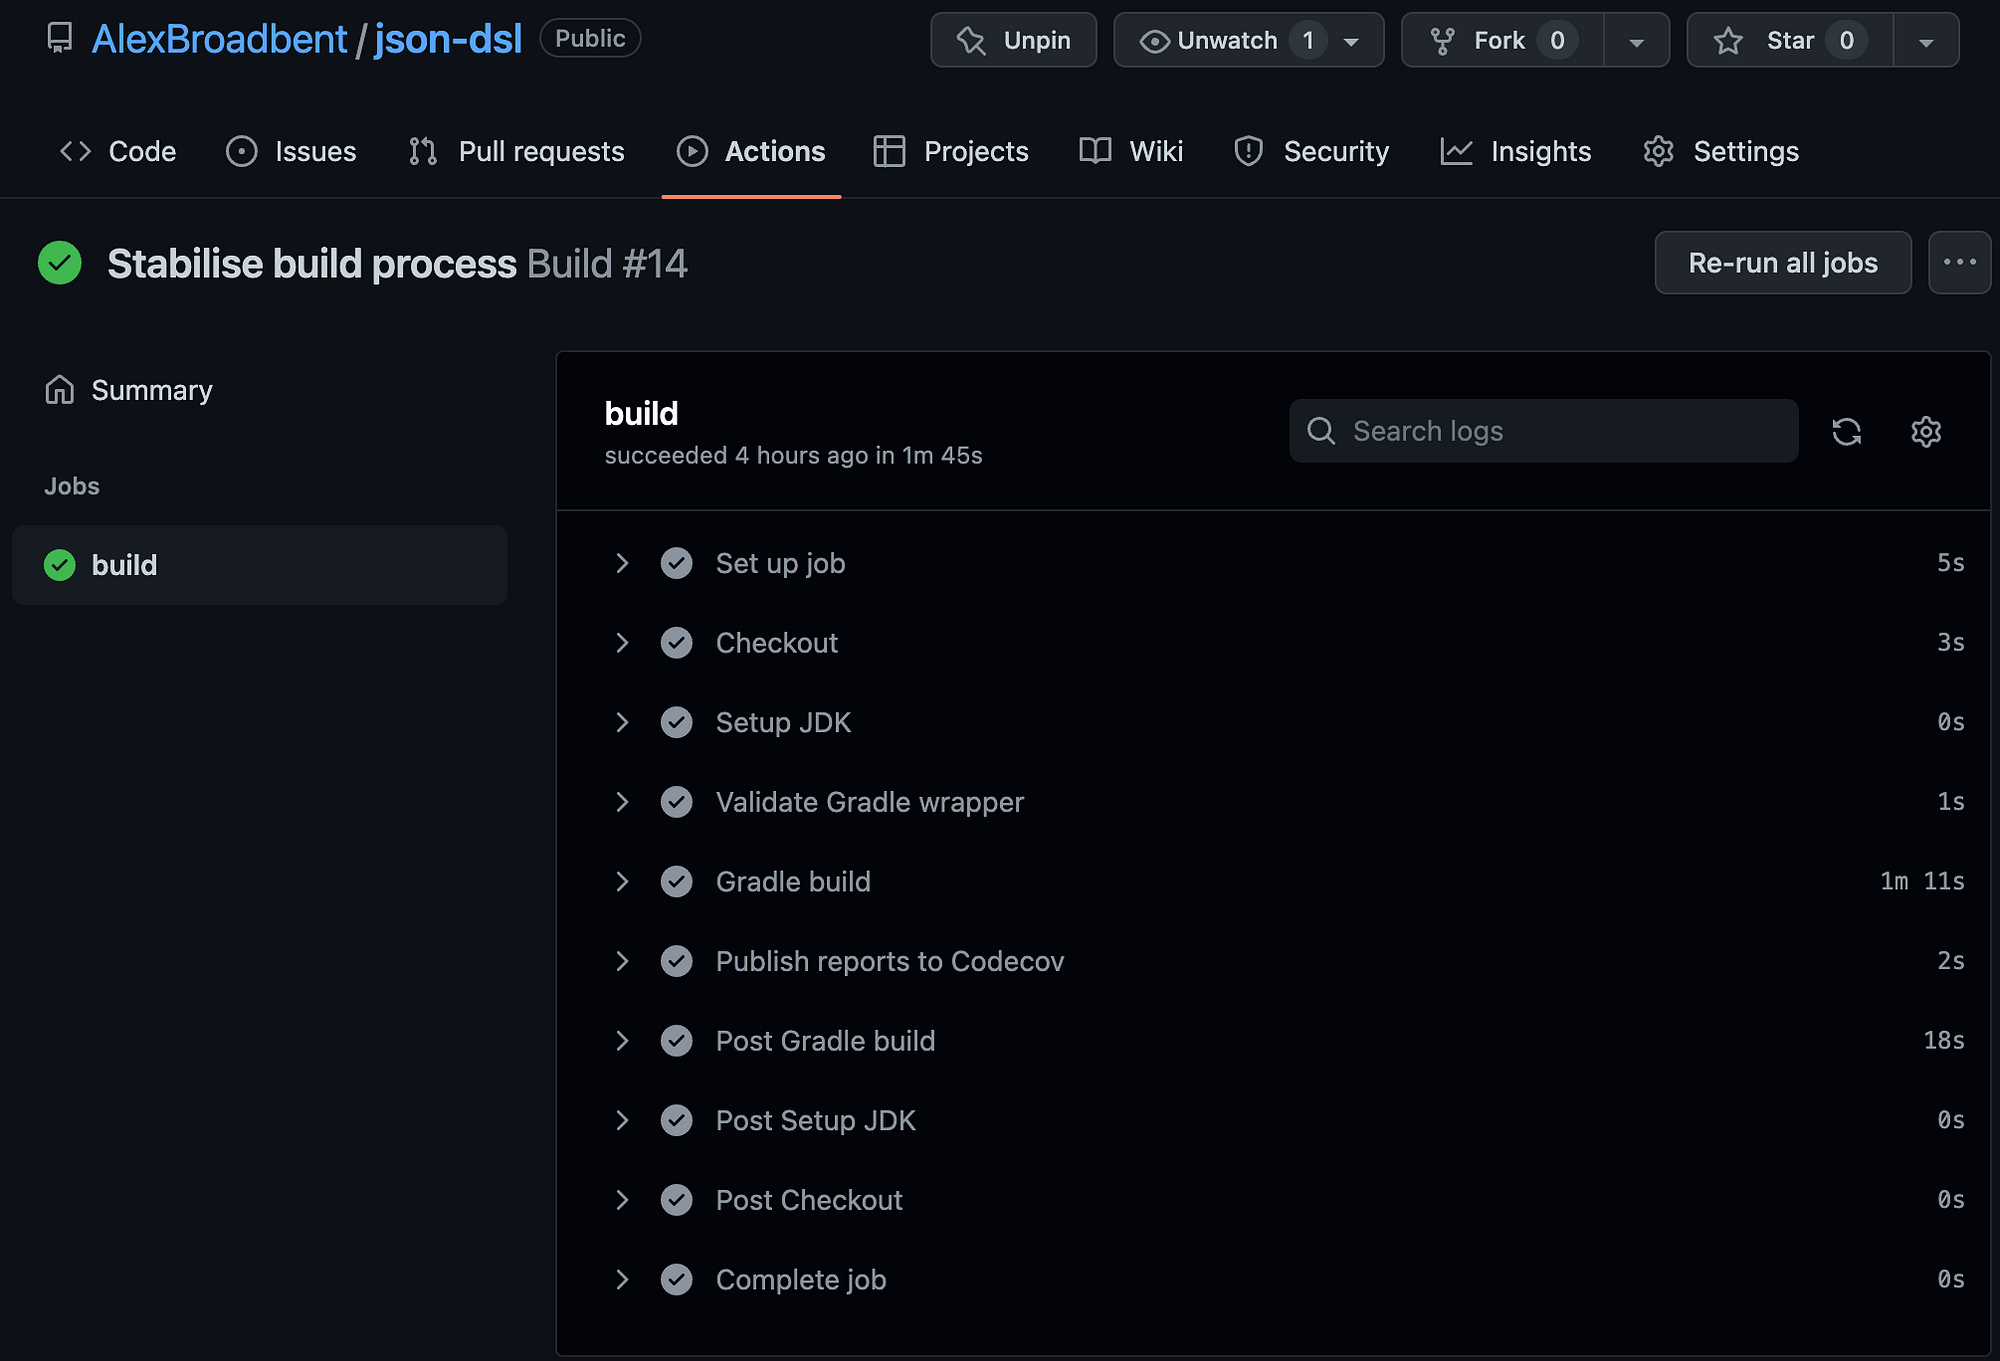Click the Settings gear icon
Screen dimensions: 2000x1361
coord(1926,431)
